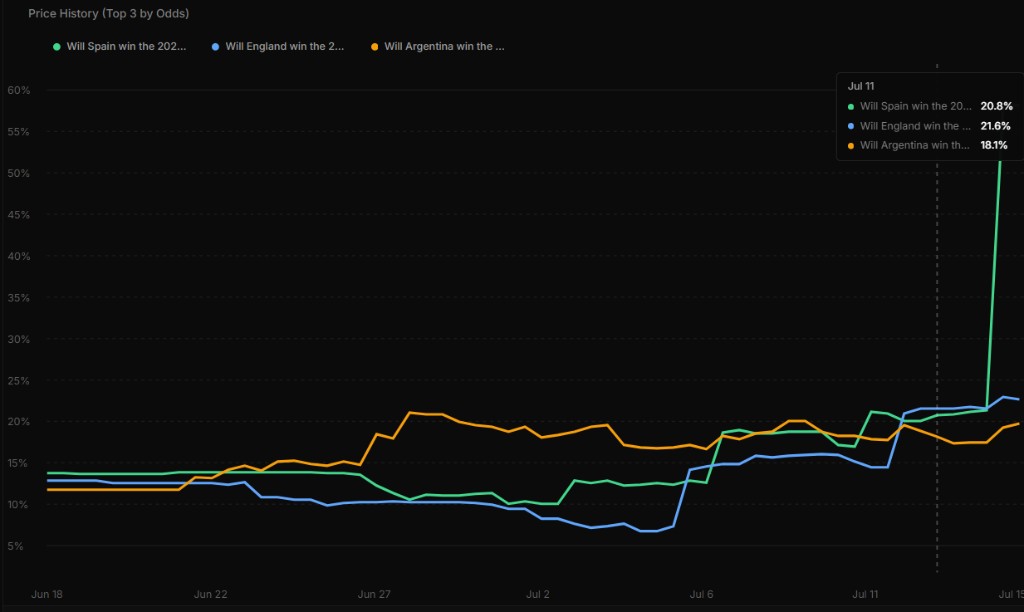Toggle the England series in the legend
The image size is (1024, 612).
point(278,46)
